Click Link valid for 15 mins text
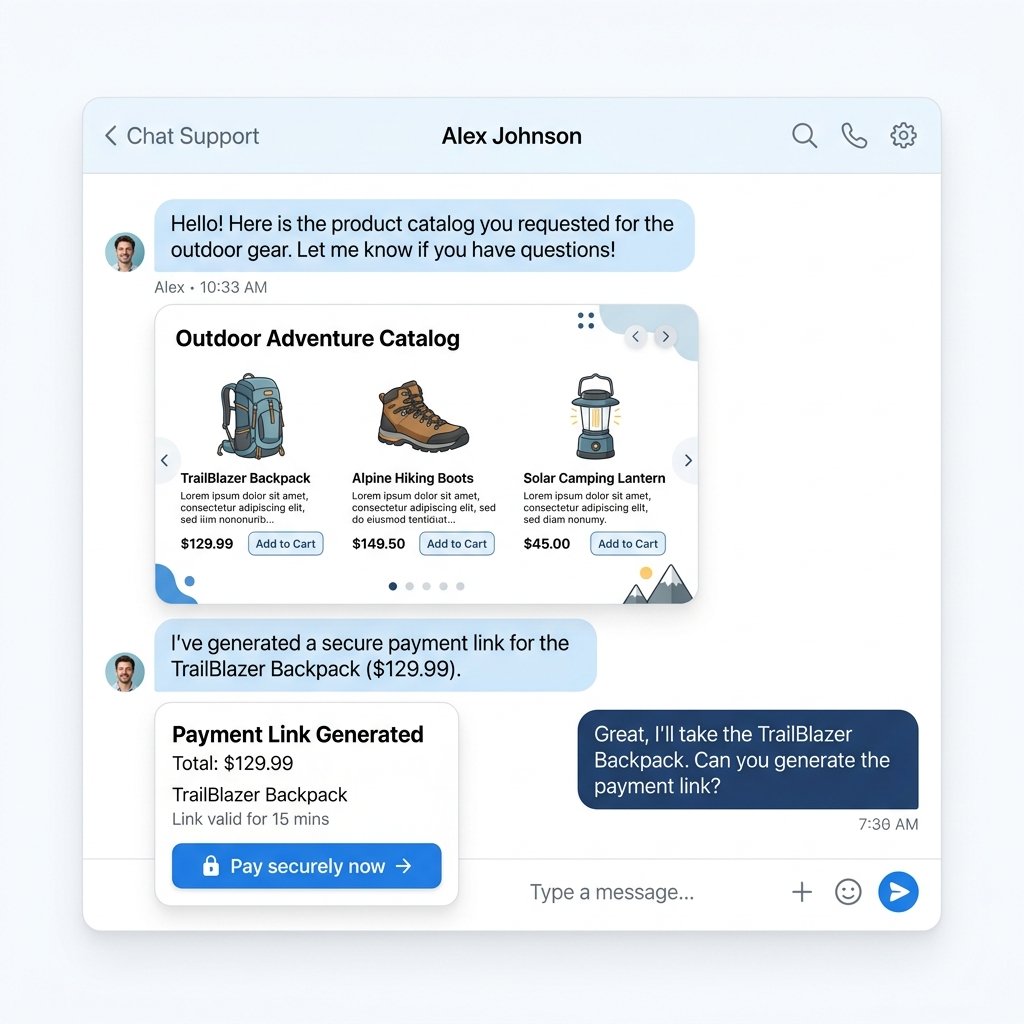The width and height of the screenshot is (1024, 1024). point(251,819)
